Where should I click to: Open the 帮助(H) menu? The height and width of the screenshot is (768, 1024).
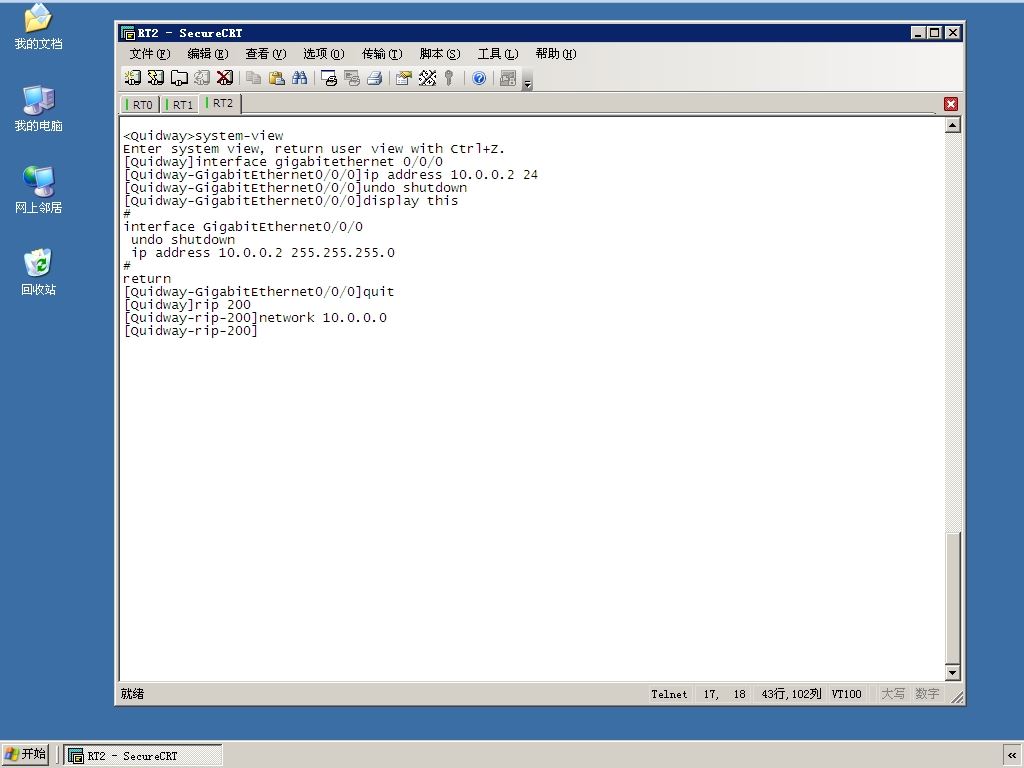tap(556, 54)
